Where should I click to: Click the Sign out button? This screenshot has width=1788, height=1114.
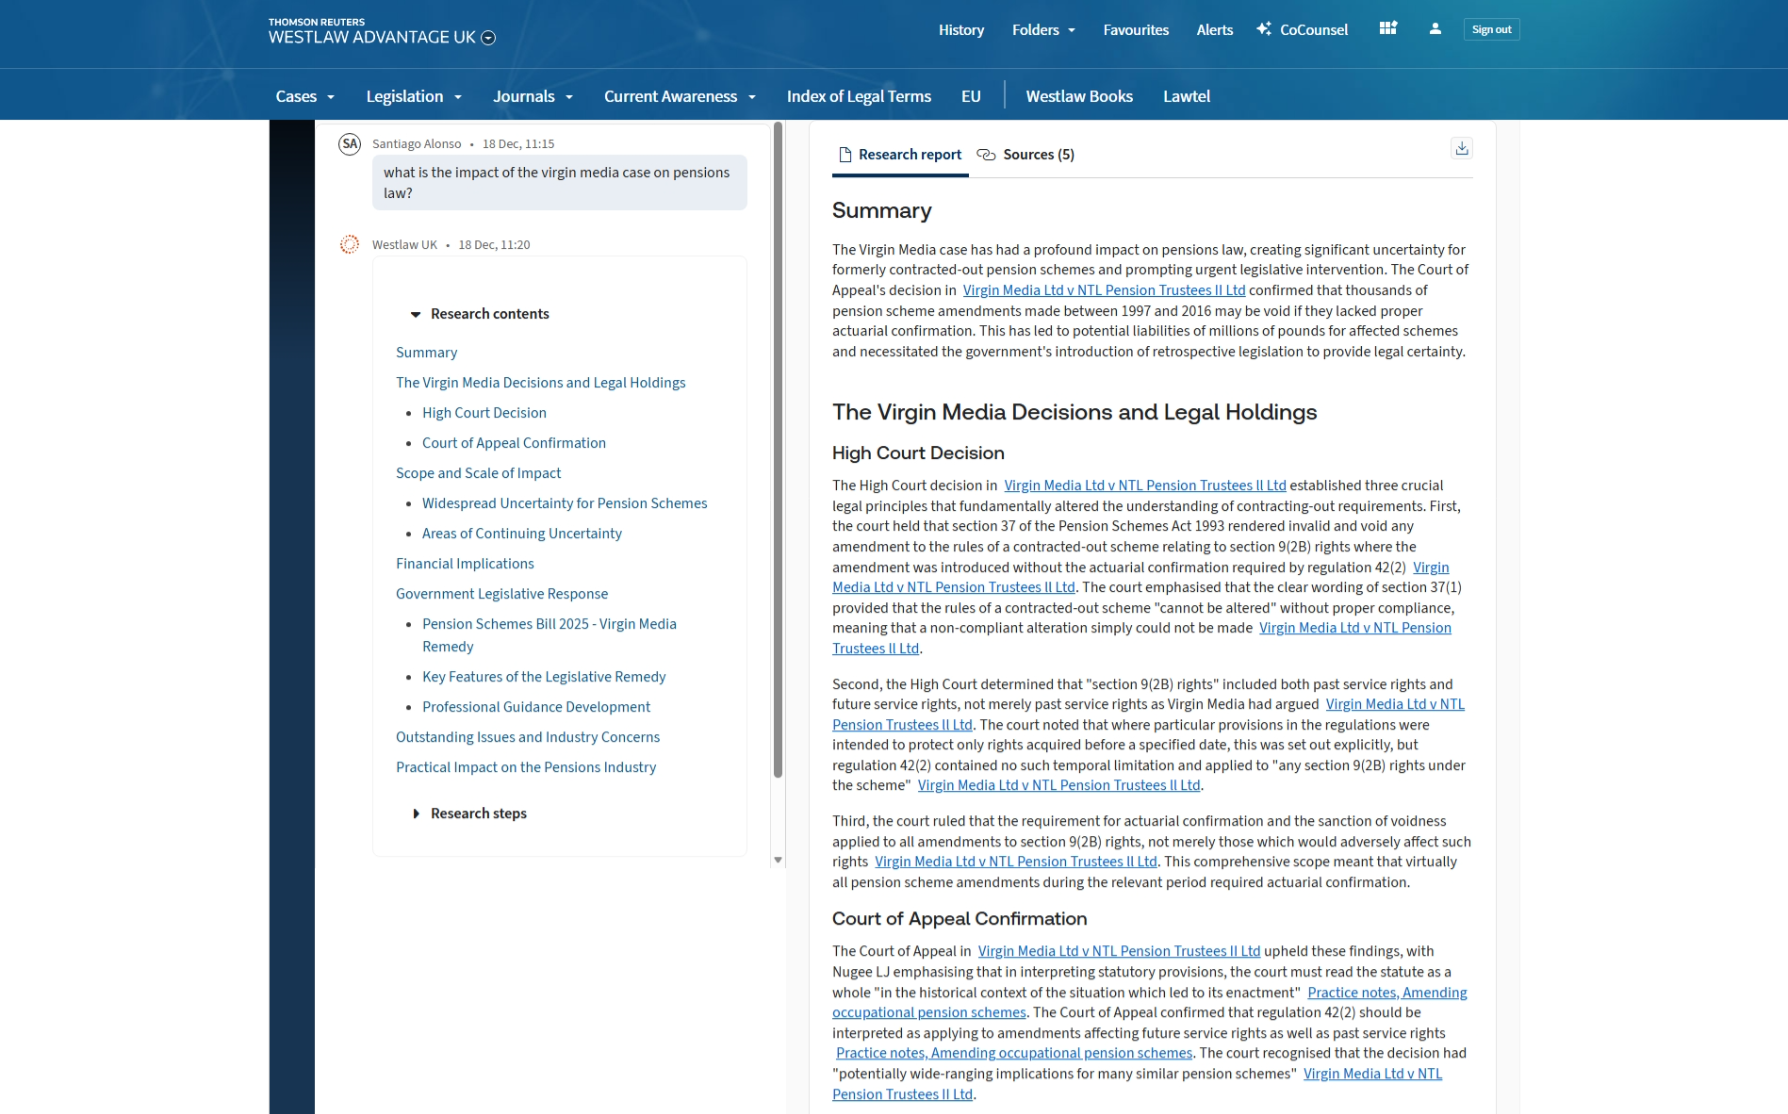pos(1491,30)
